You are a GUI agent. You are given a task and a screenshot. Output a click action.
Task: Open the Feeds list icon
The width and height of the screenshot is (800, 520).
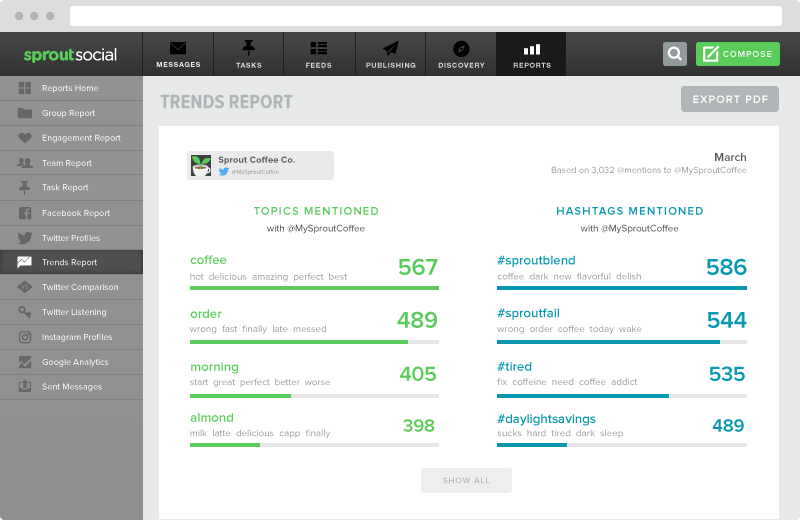319,48
